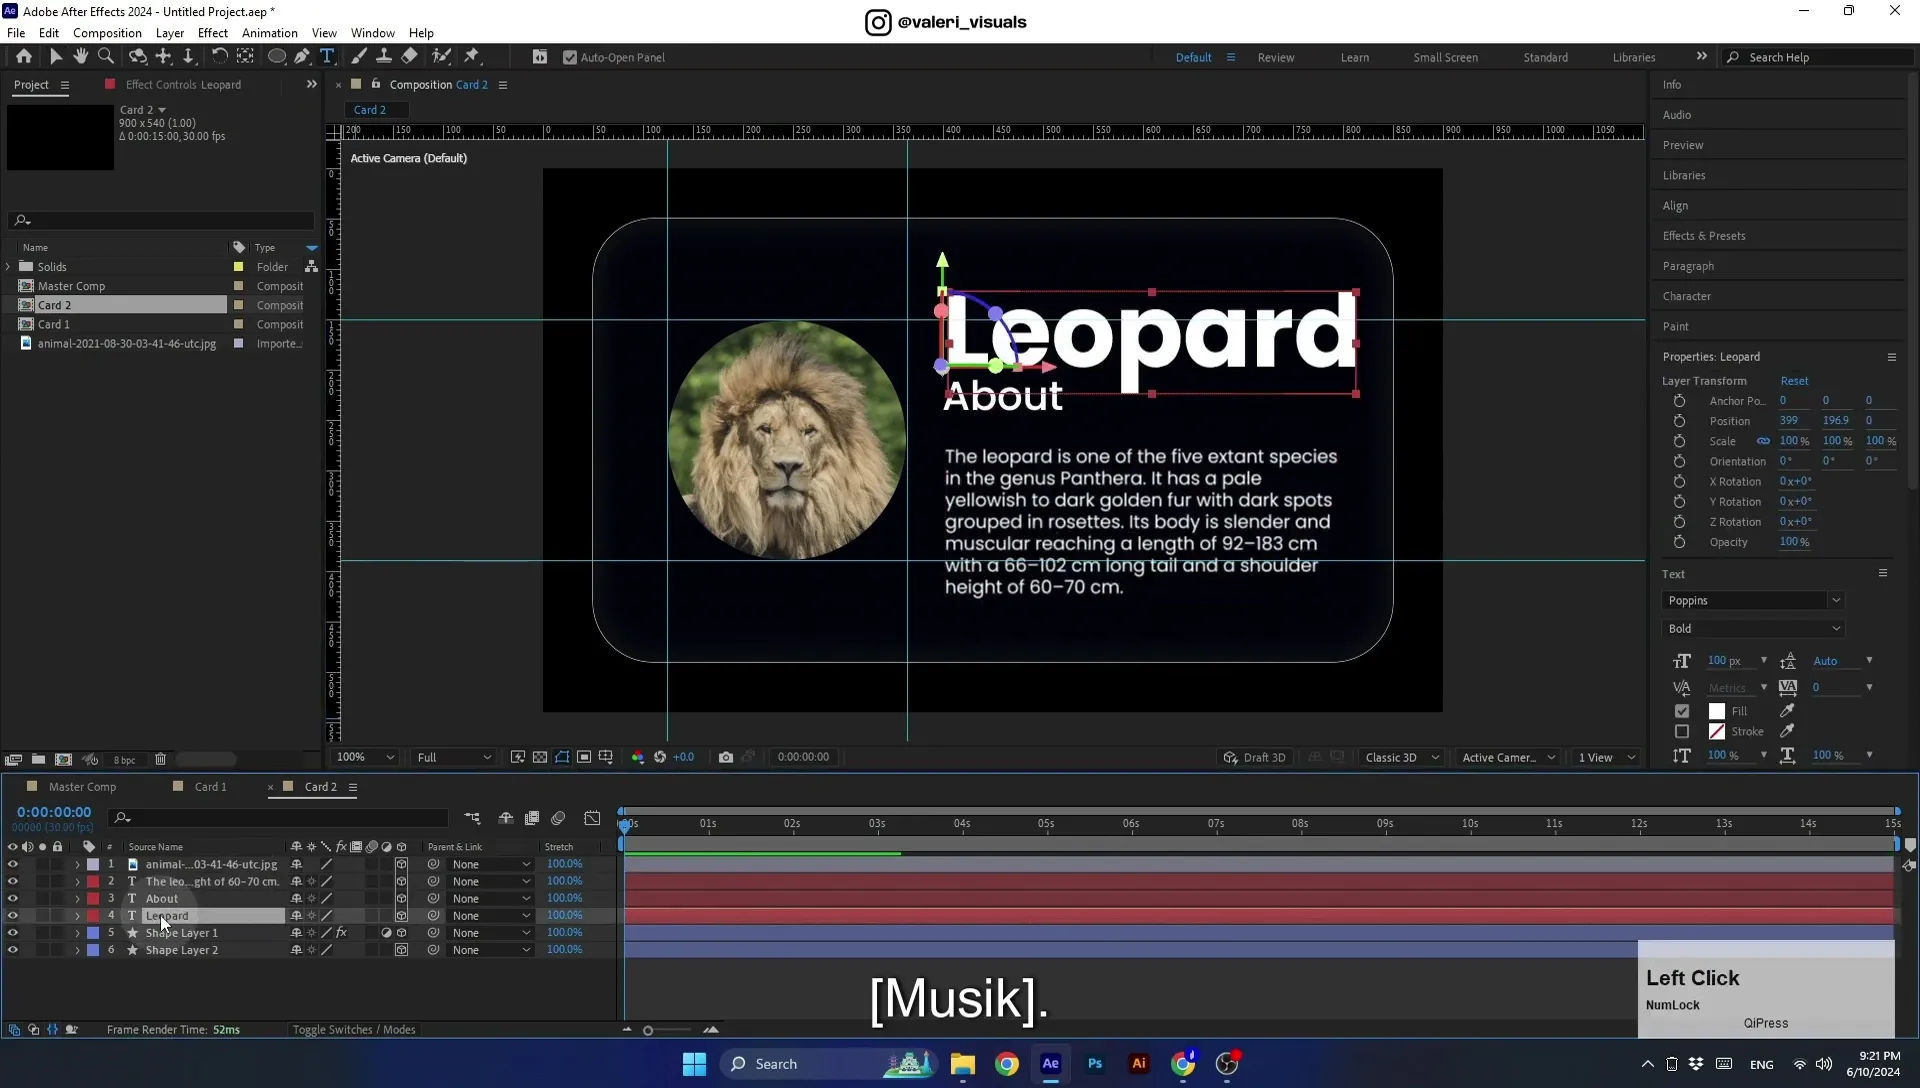Select the Horizontal Type tool
Viewport: 1920px width, 1088px height.
pos(327,57)
